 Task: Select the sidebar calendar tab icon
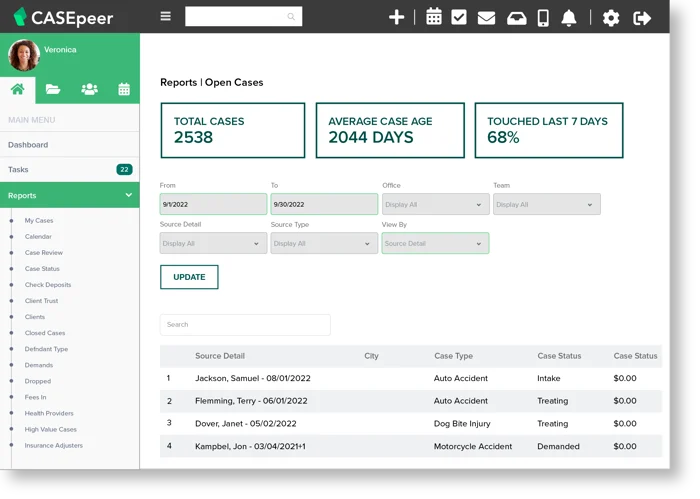[x=124, y=89]
